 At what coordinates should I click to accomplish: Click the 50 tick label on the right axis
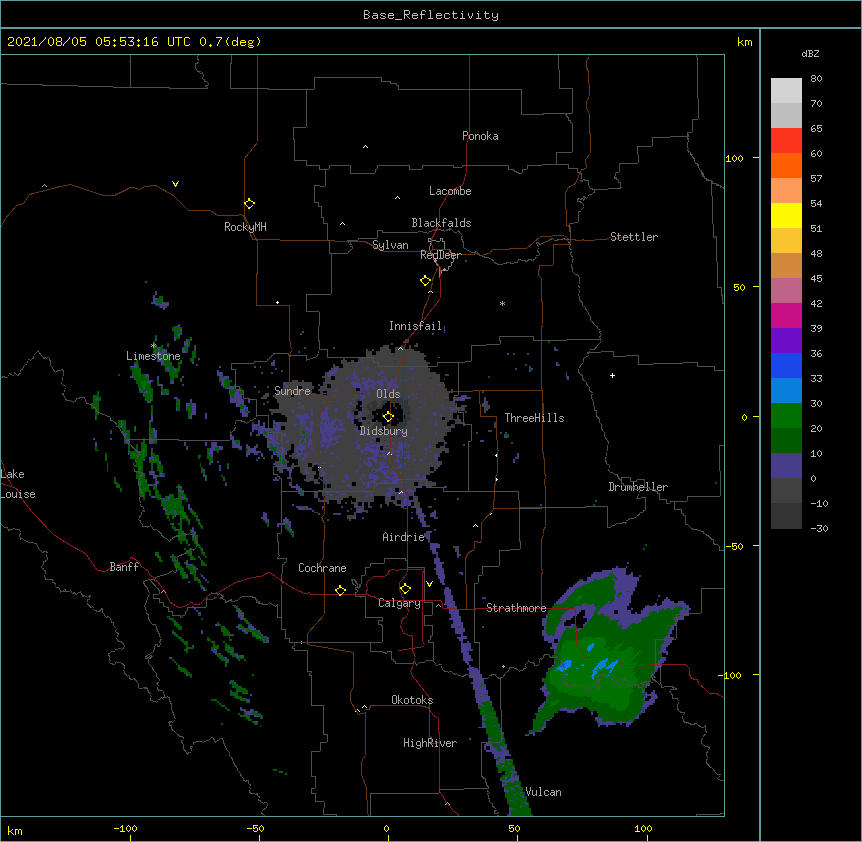(739, 287)
